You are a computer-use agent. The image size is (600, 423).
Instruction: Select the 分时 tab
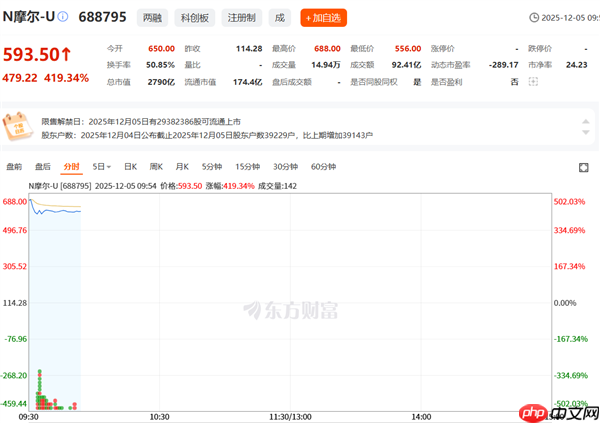tap(72, 167)
